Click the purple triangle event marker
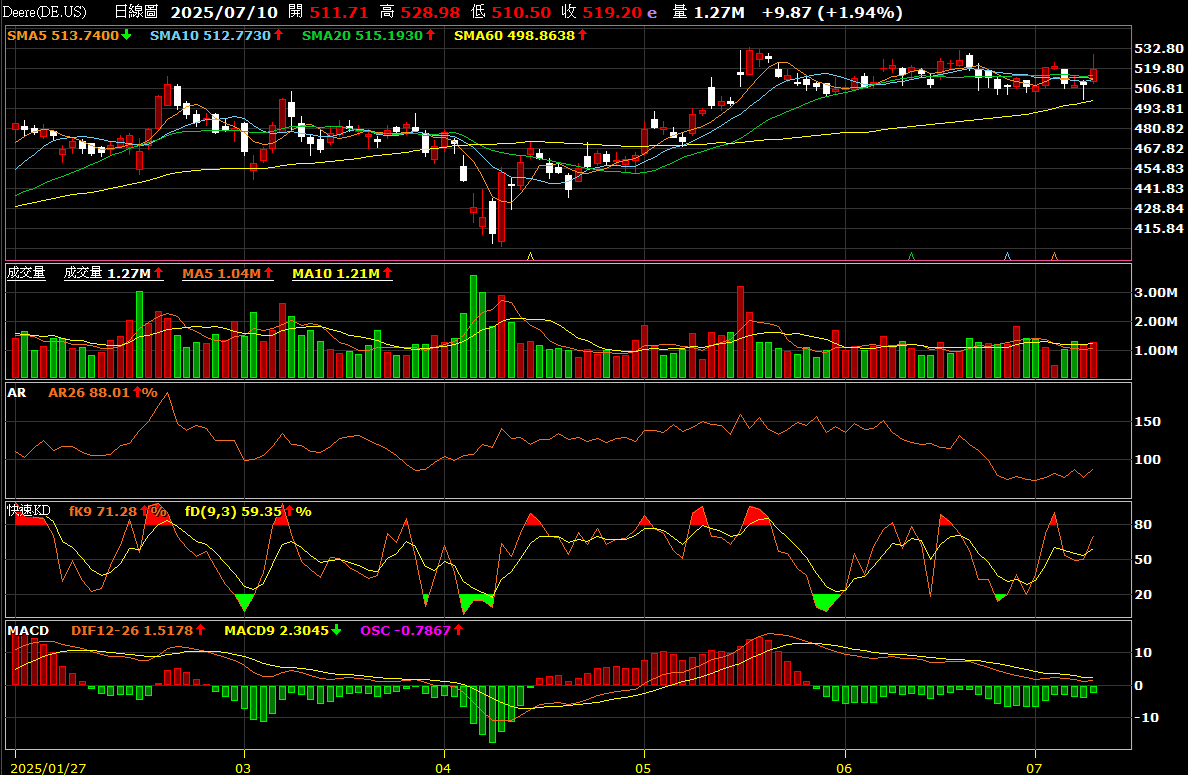 (1007, 256)
